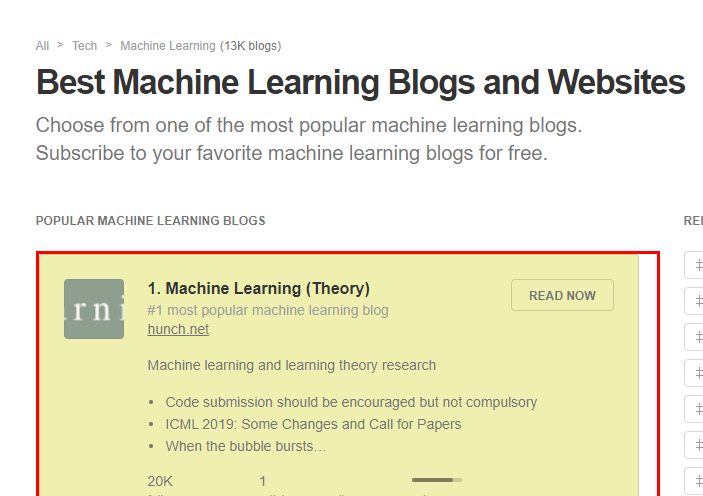Screen dimensions: 703x496
Task: Click the fifth hashtag tag in related sidebar
Action: point(694,409)
